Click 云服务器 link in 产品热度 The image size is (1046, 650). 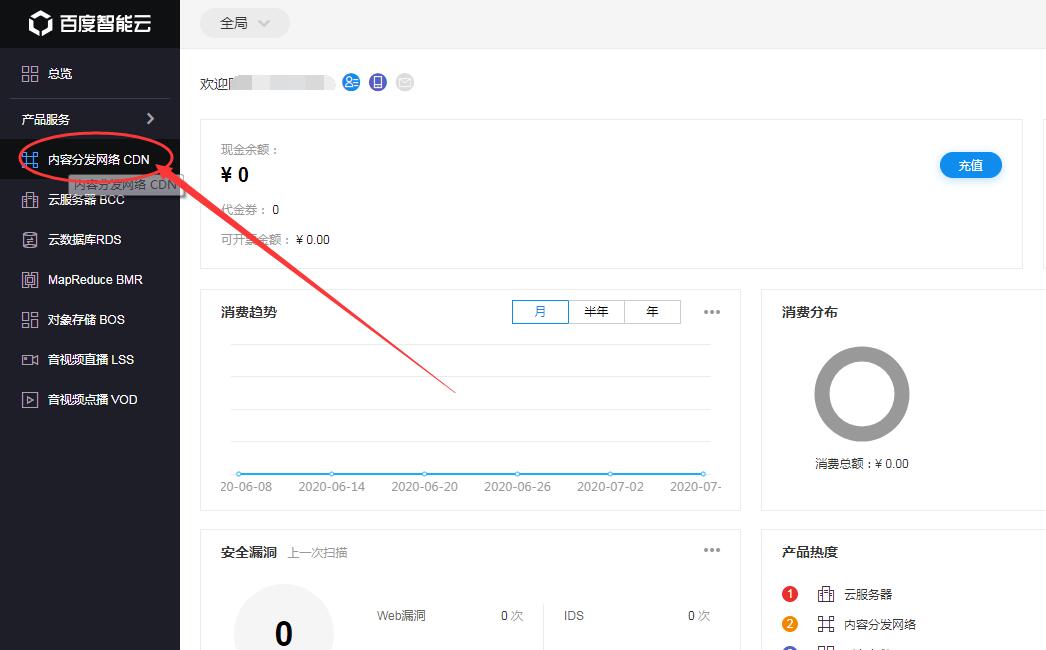(x=868, y=594)
